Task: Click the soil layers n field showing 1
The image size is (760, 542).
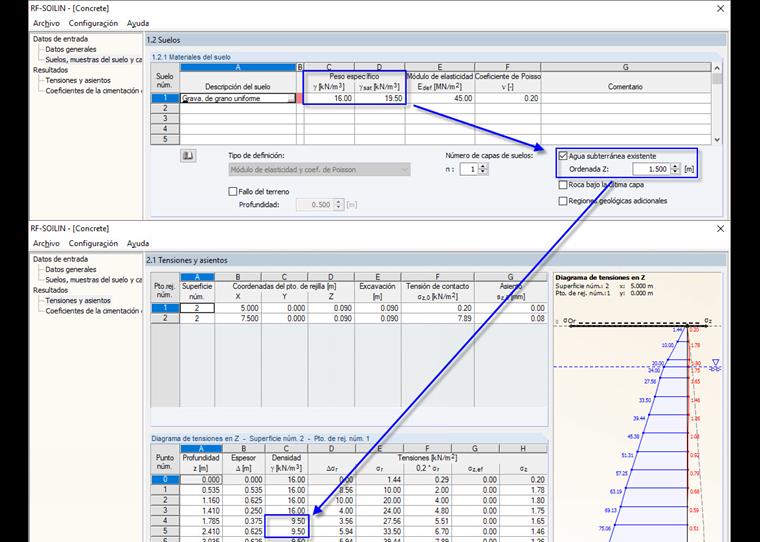Action: click(469, 169)
